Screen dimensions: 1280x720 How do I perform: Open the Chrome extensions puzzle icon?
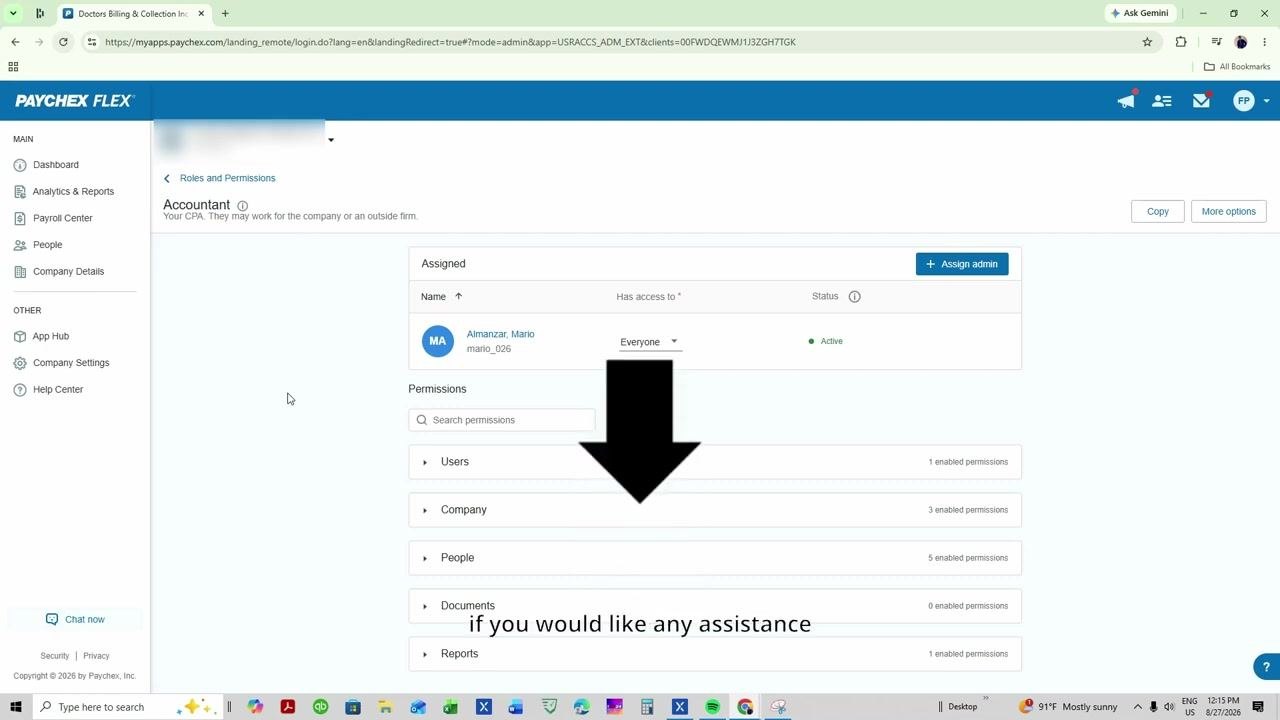coord(1181,42)
